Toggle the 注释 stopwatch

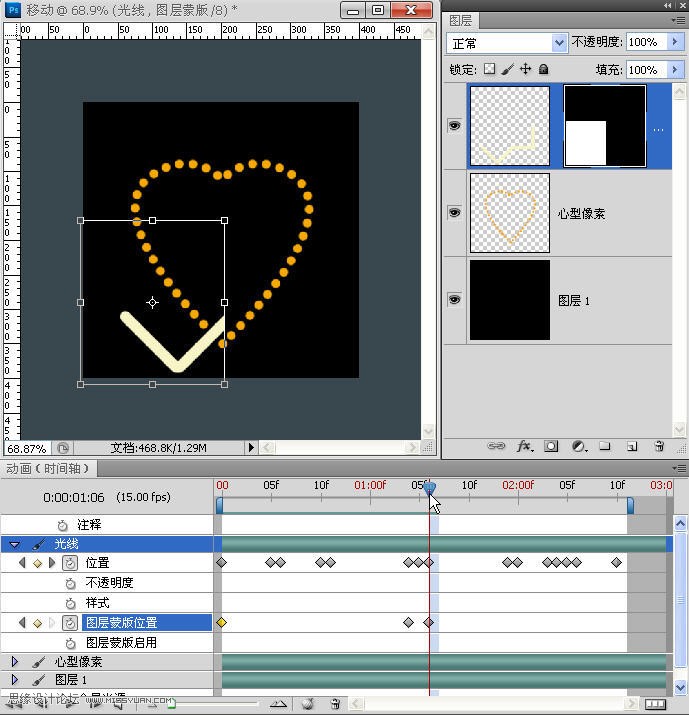coord(62,525)
